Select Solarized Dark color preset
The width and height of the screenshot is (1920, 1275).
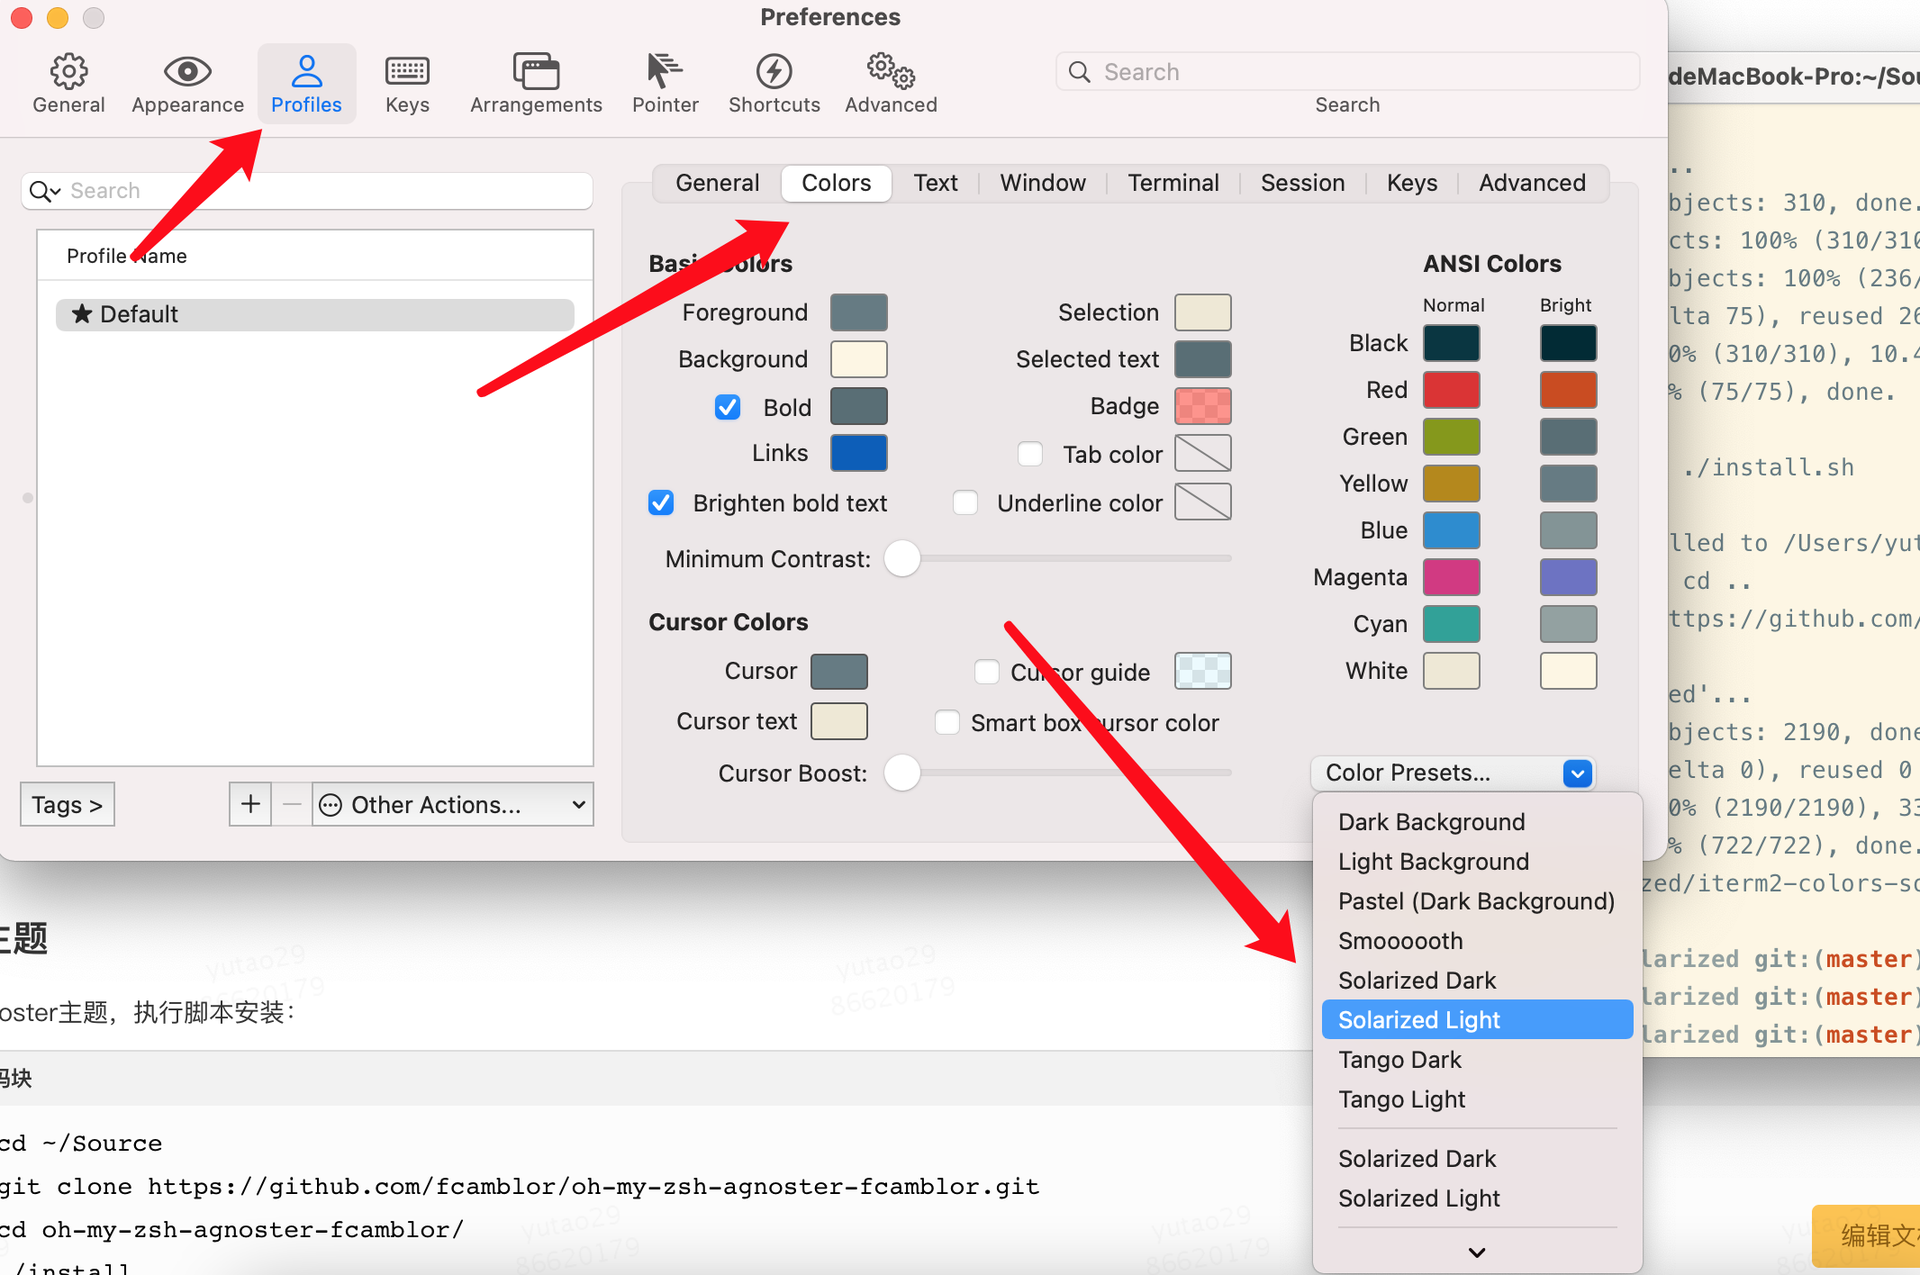[x=1417, y=979]
